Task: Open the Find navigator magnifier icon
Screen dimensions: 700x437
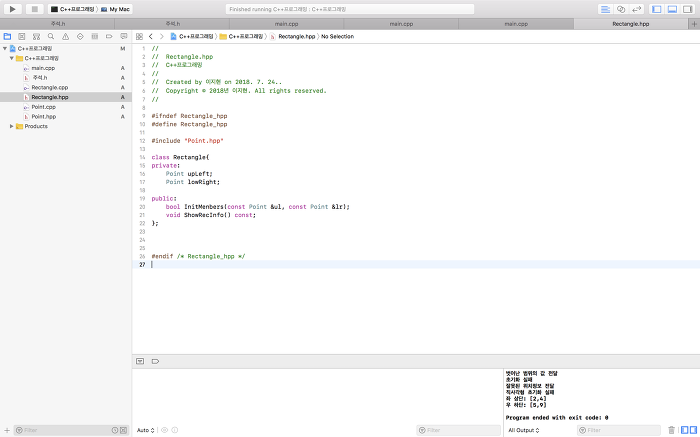Action: coord(51,37)
